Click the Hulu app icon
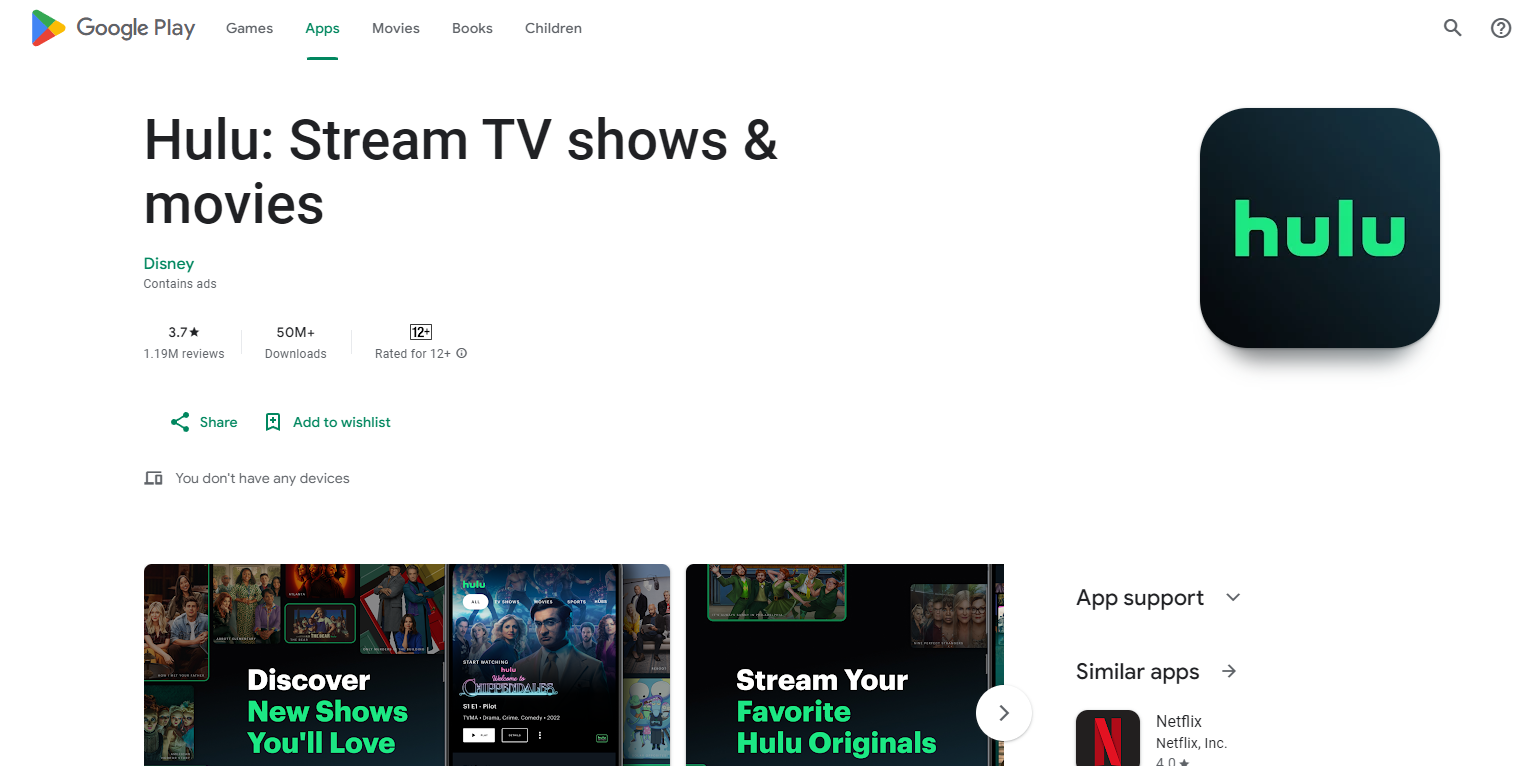Screen dimensions: 1528x766 [1319, 228]
